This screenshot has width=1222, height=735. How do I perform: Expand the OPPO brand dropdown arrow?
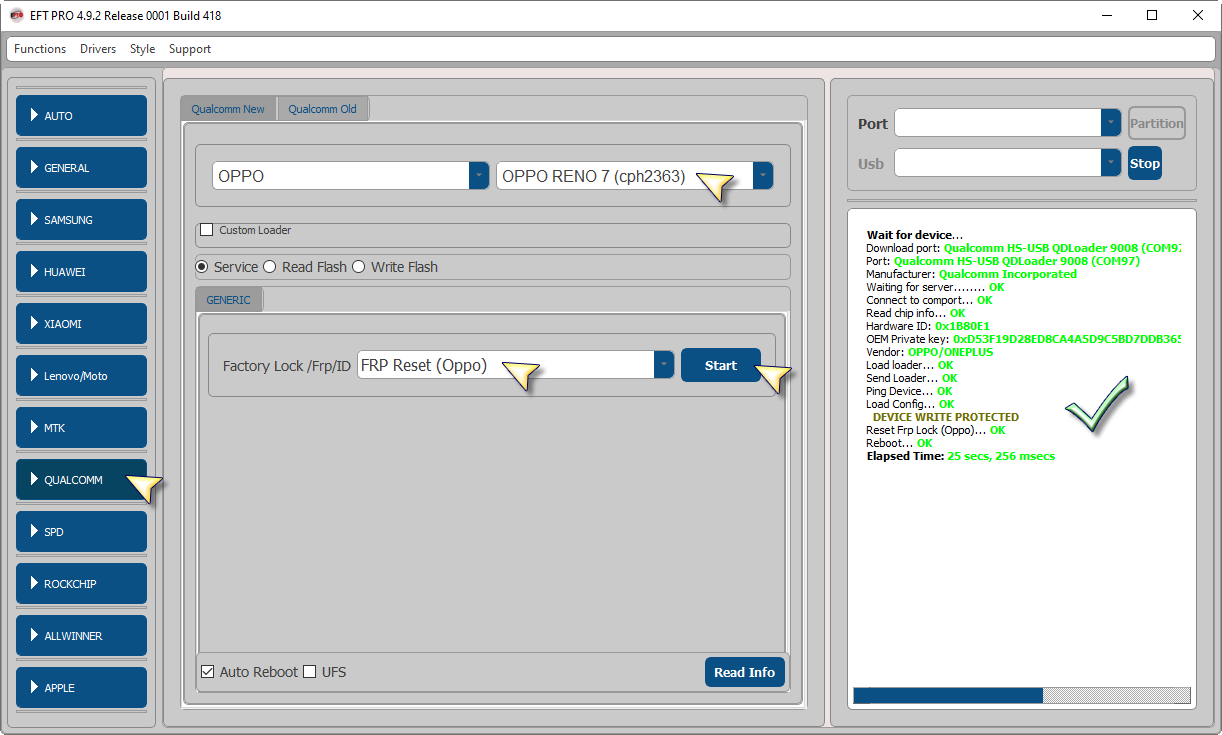[478, 176]
